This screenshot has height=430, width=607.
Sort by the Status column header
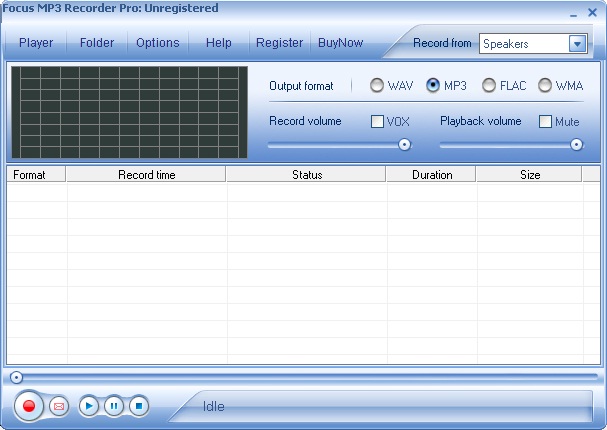pos(306,175)
